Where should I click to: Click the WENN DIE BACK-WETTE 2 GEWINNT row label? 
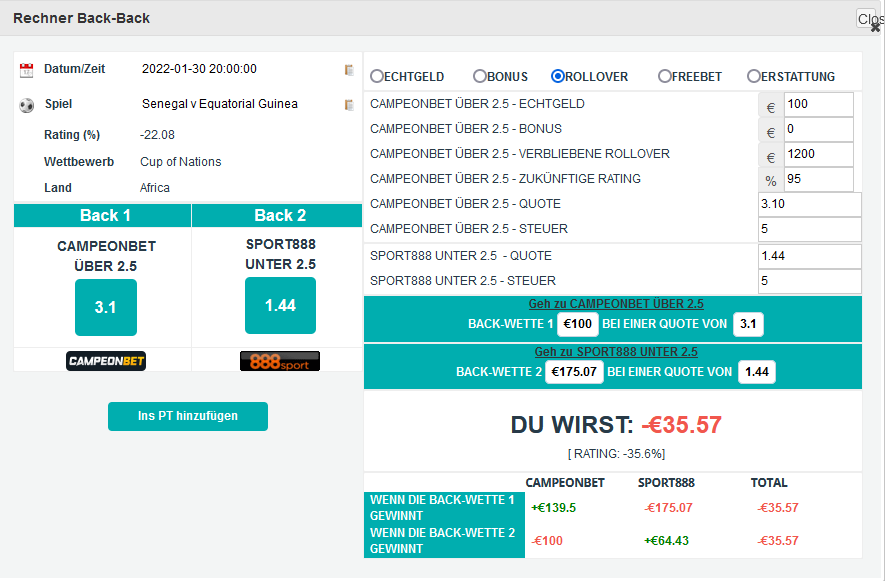442,541
